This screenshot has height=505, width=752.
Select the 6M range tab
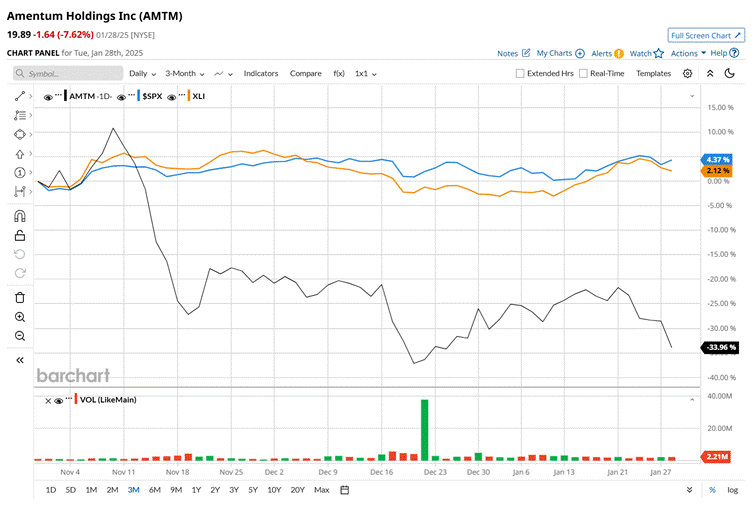[x=154, y=490]
